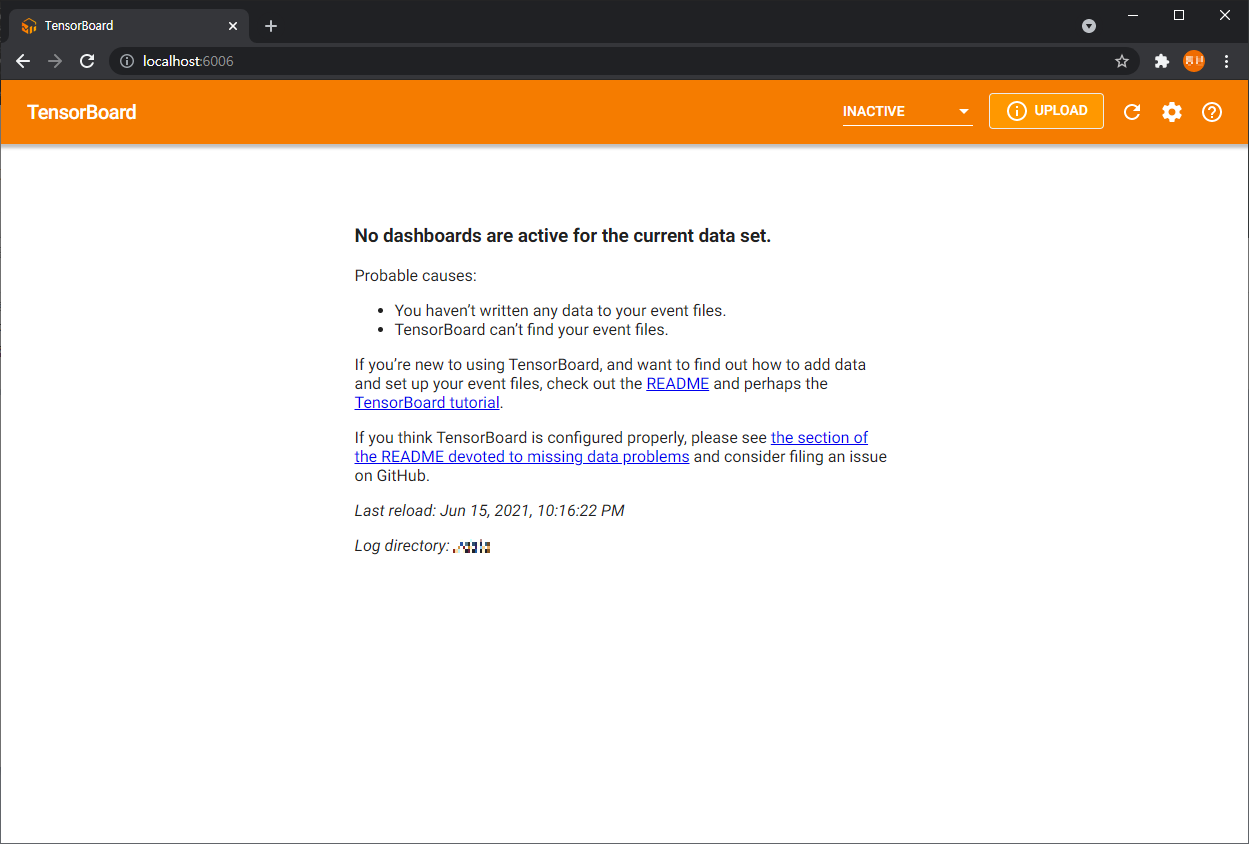Close the TensorBoard browser tab
This screenshot has width=1249, height=844.
coord(233,26)
